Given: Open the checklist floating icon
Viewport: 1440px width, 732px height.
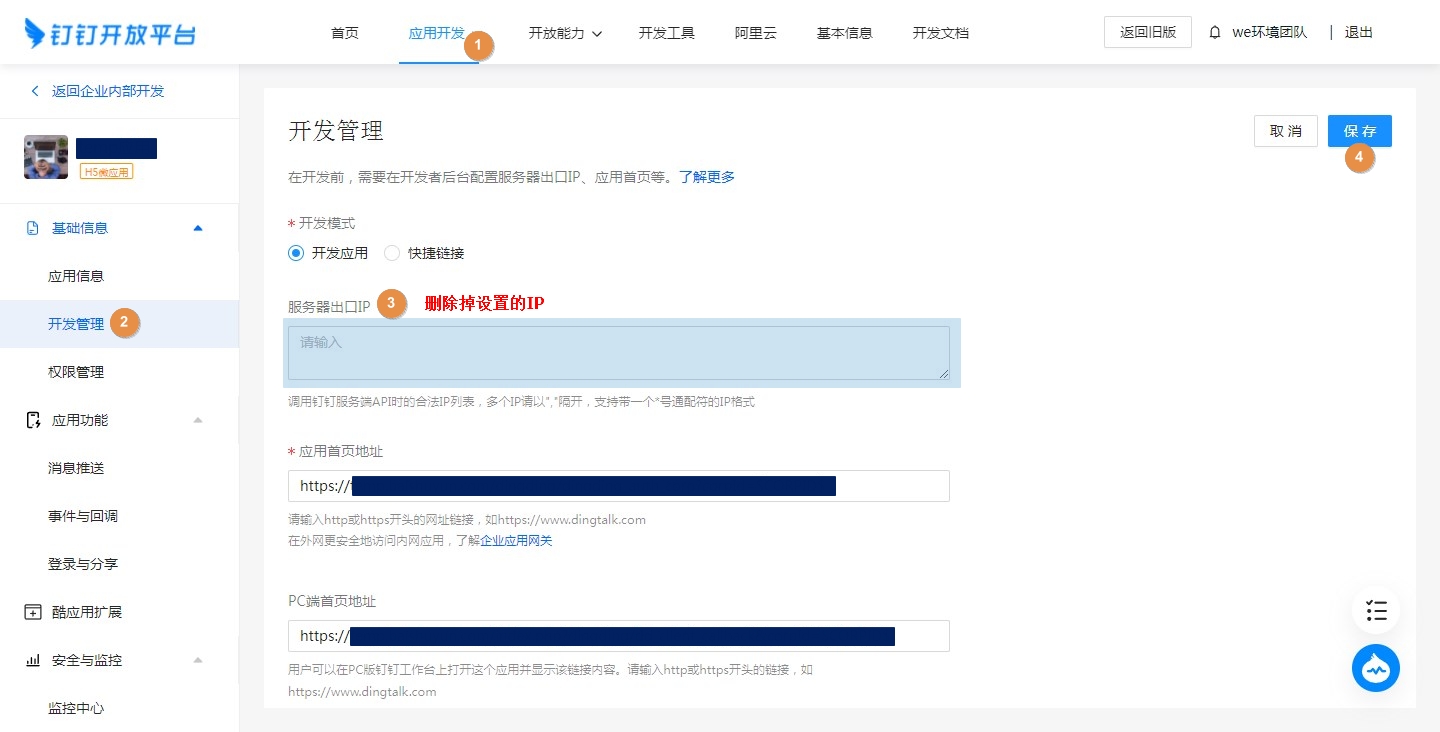Looking at the screenshot, I should (1376, 610).
